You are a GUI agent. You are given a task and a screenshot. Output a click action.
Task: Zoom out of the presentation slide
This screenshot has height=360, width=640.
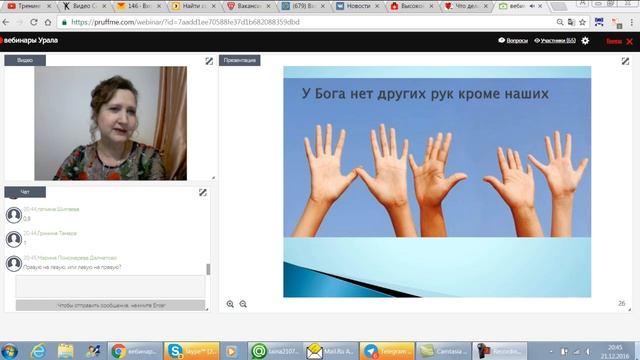click(243, 304)
